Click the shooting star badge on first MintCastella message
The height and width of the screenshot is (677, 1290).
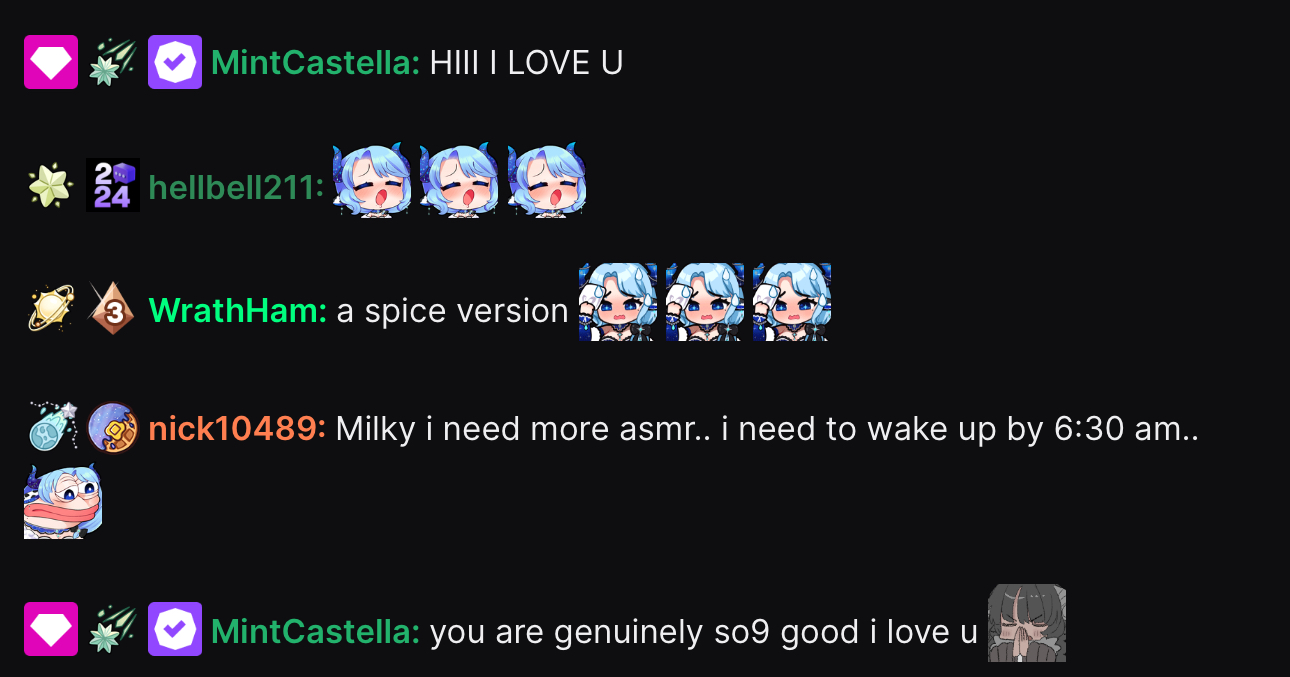(x=113, y=62)
